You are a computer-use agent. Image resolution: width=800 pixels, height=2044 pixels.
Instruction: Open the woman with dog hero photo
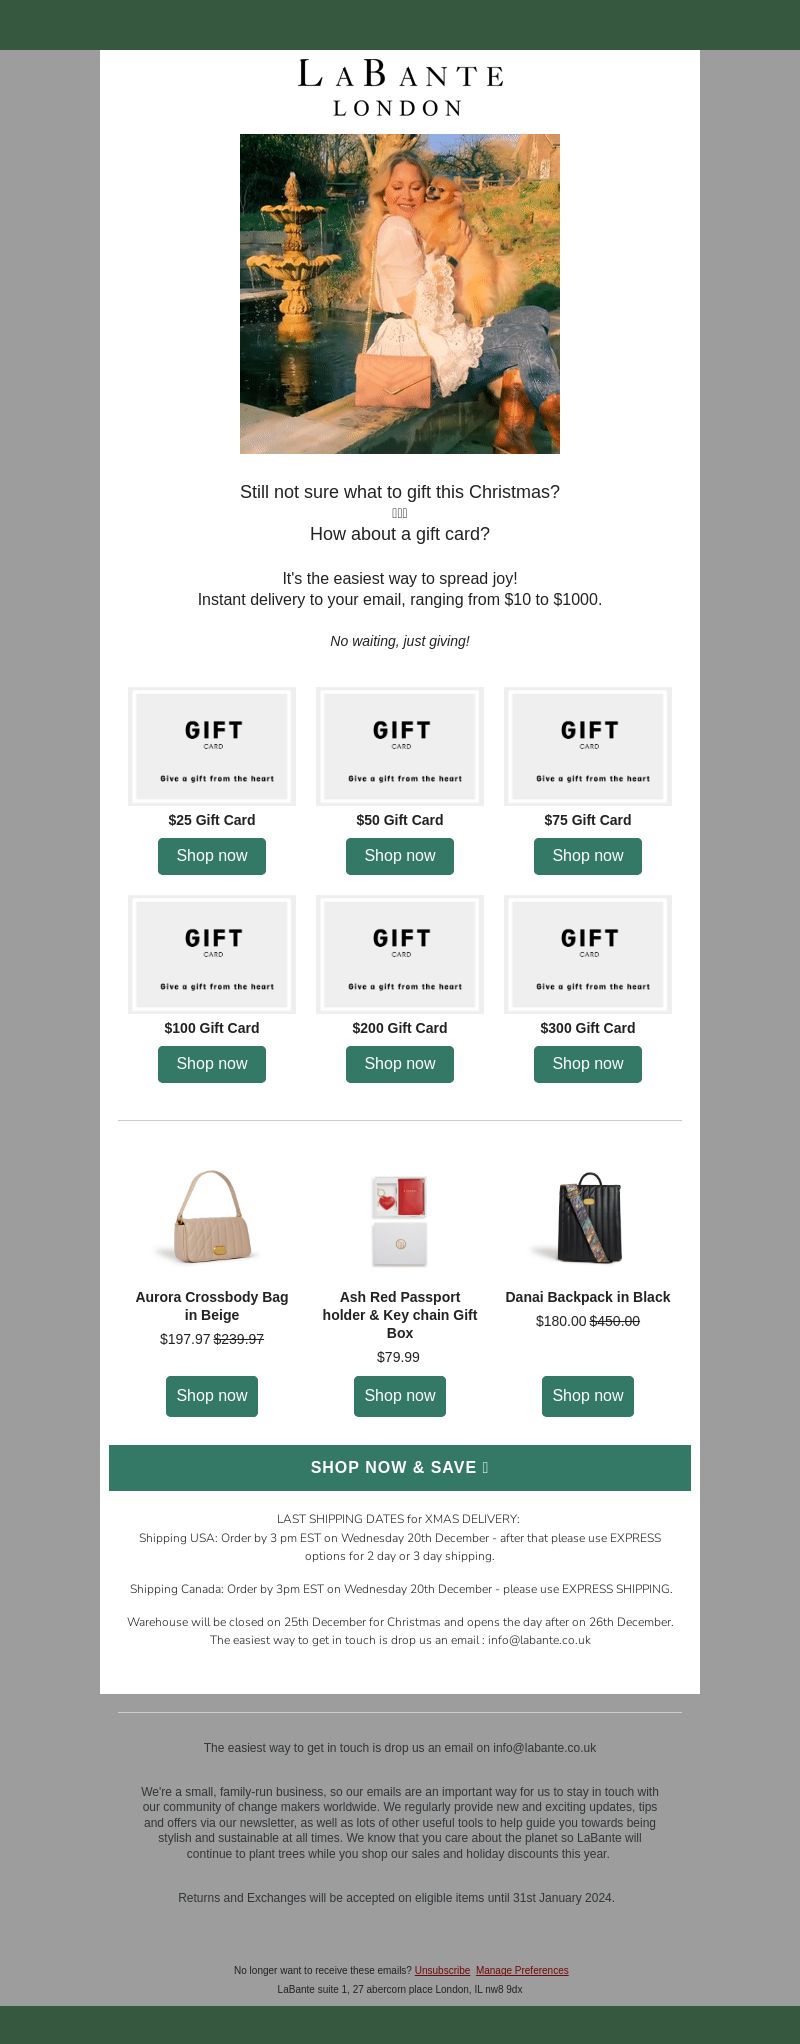[400, 294]
